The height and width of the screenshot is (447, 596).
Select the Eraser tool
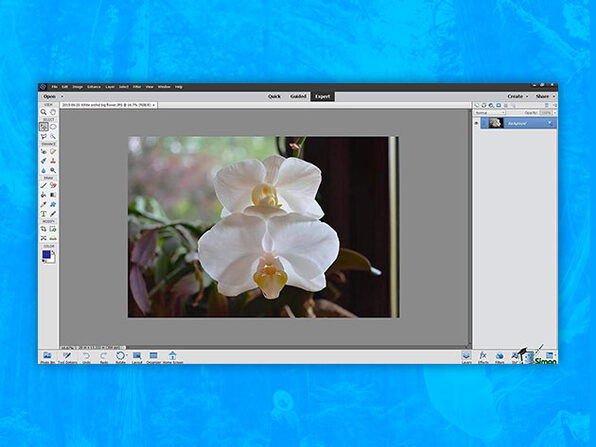(53, 185)
